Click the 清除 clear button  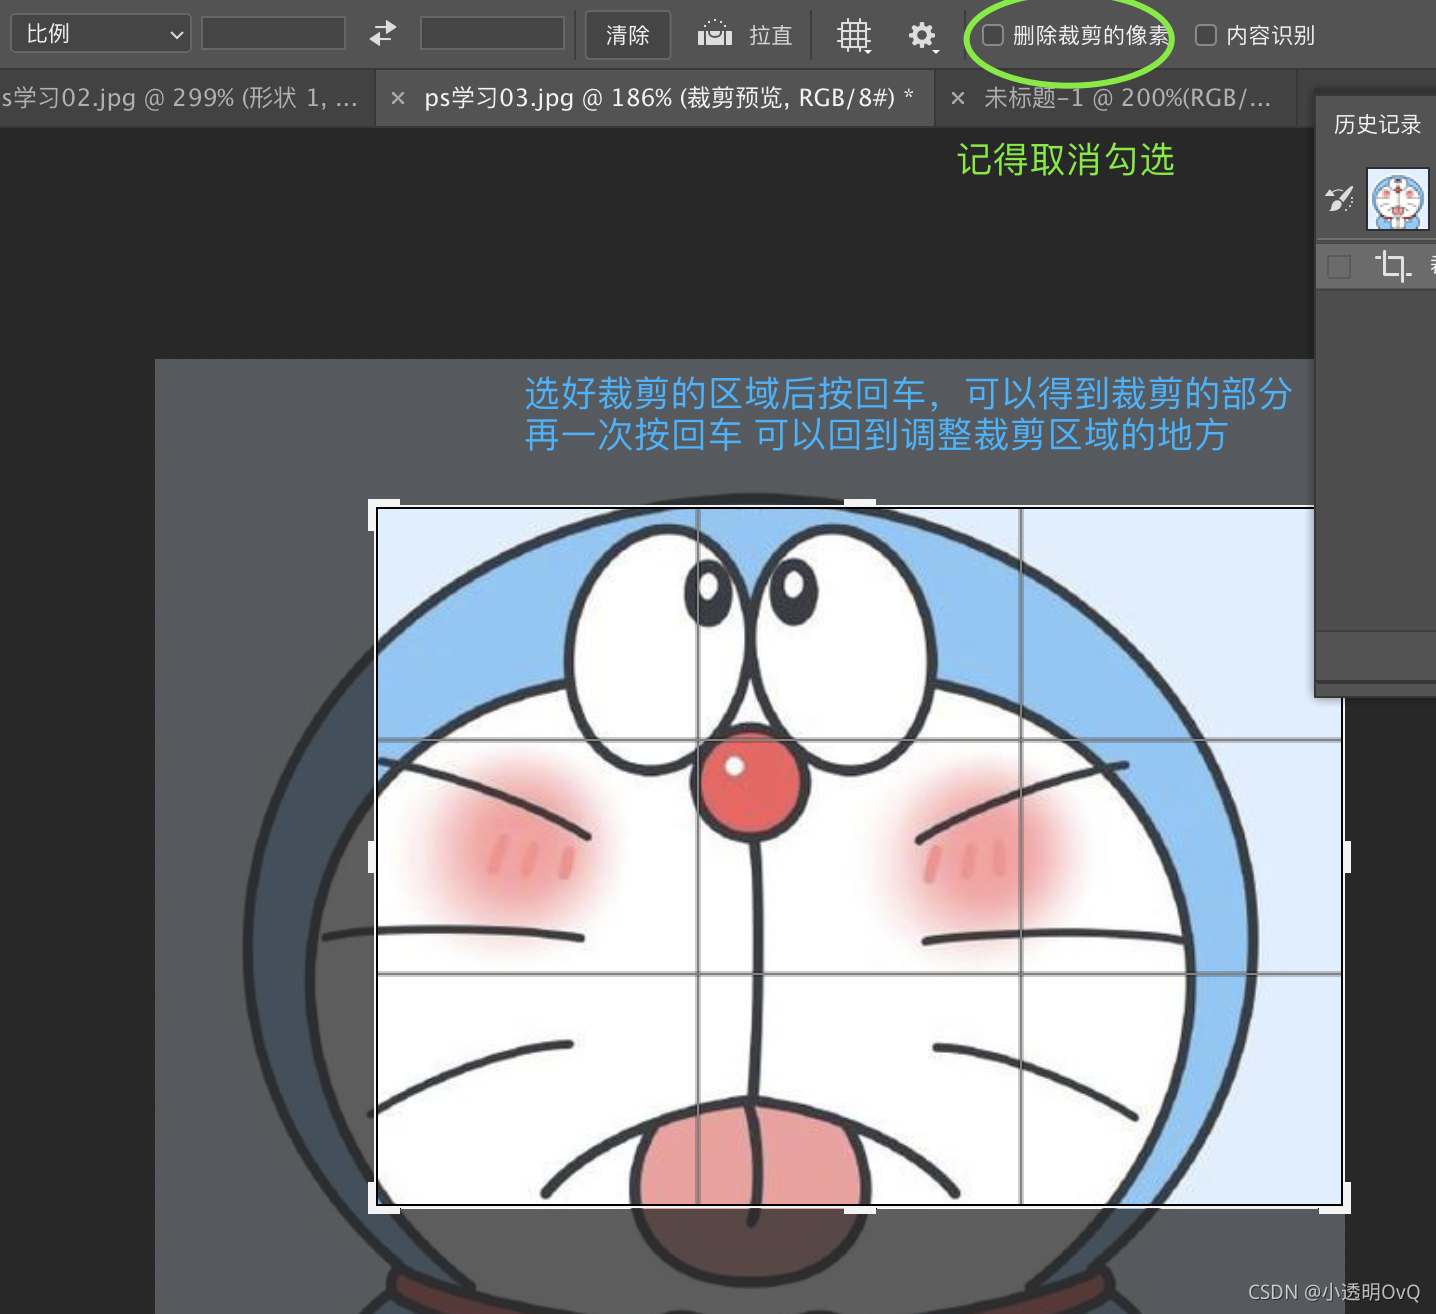pos(627,35)
